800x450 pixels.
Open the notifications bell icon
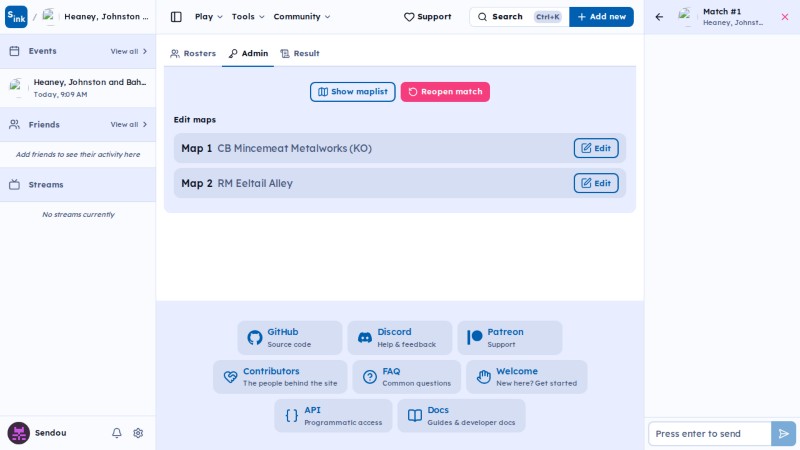pos(117,433)
